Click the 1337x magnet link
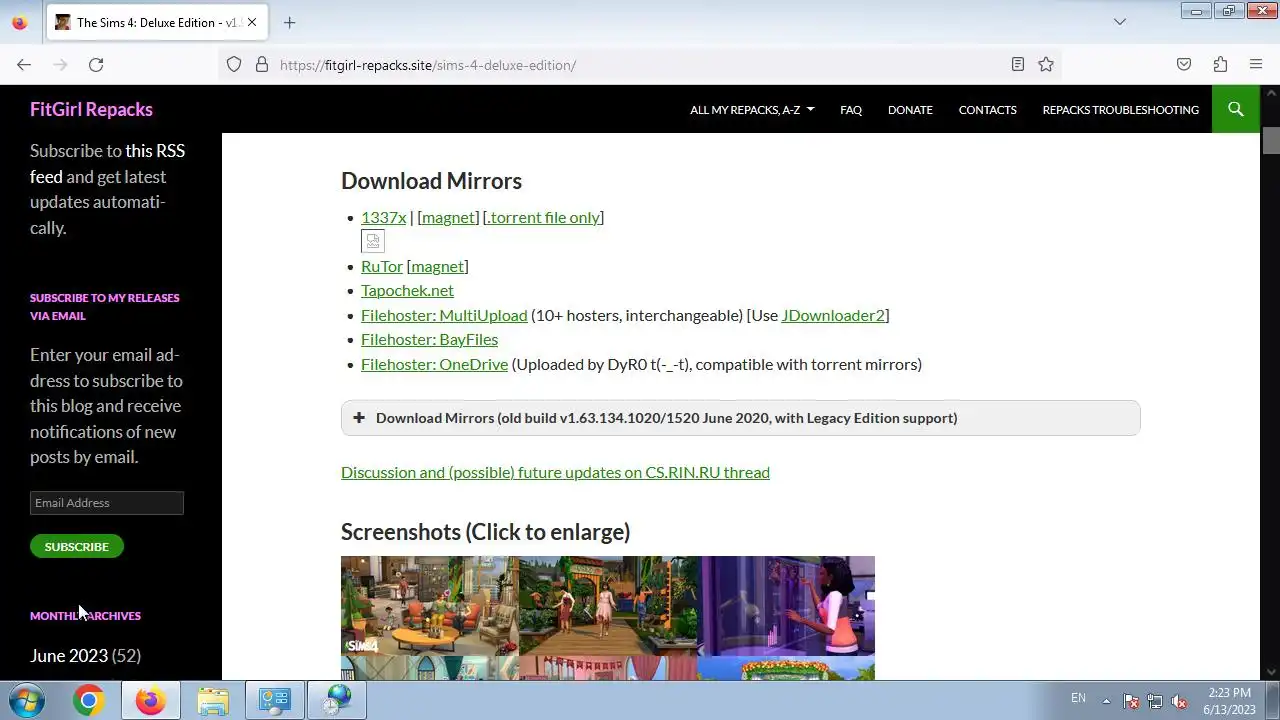The width and height of the screenshot is (1280, 720). tap(447, 217)
